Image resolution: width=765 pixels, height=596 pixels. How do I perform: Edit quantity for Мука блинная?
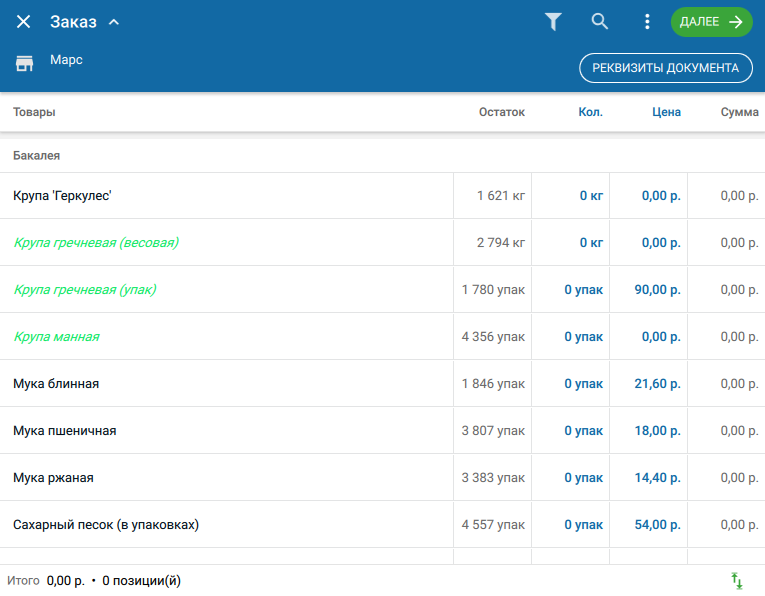570,384
